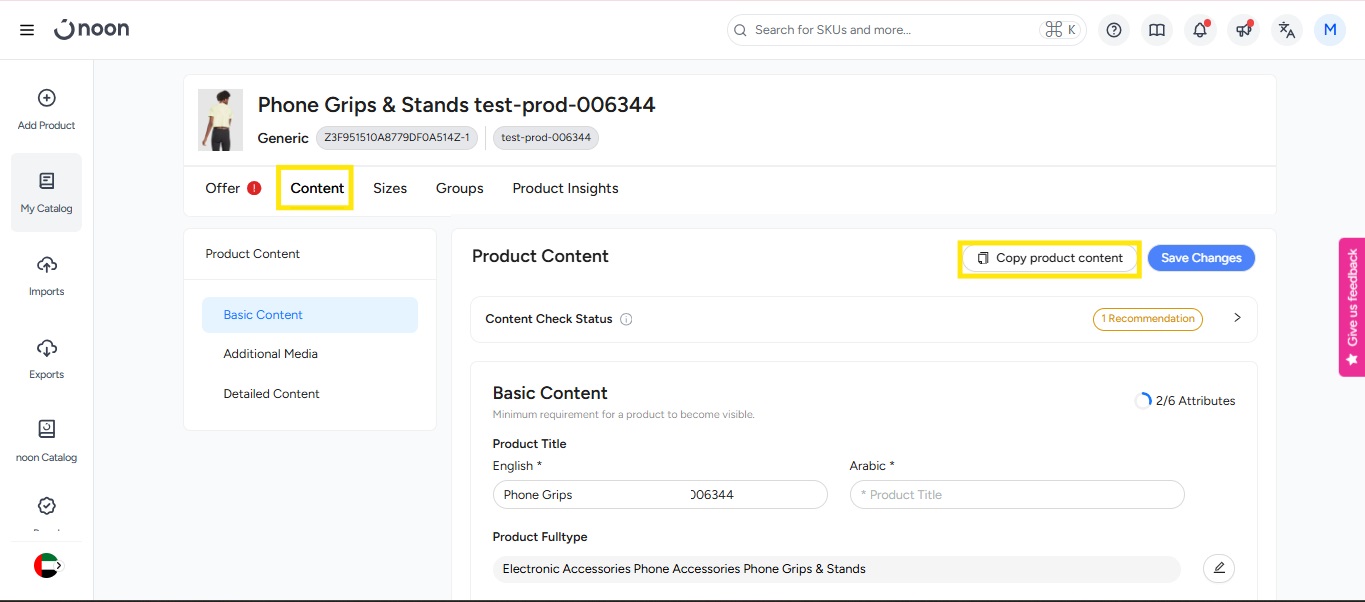The height and width of the screenshot is (602, 1365).
Task: Click the Save Changes button
Action: point(1201,258)
